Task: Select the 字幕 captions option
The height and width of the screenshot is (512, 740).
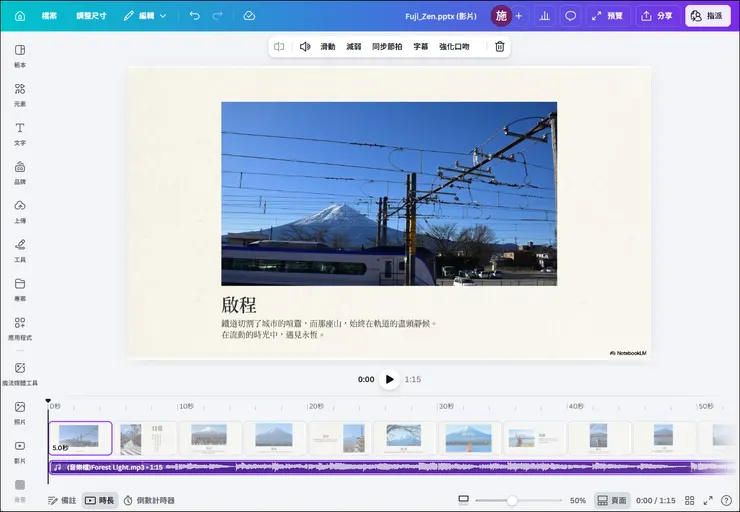Action: [x=420, y=47]
